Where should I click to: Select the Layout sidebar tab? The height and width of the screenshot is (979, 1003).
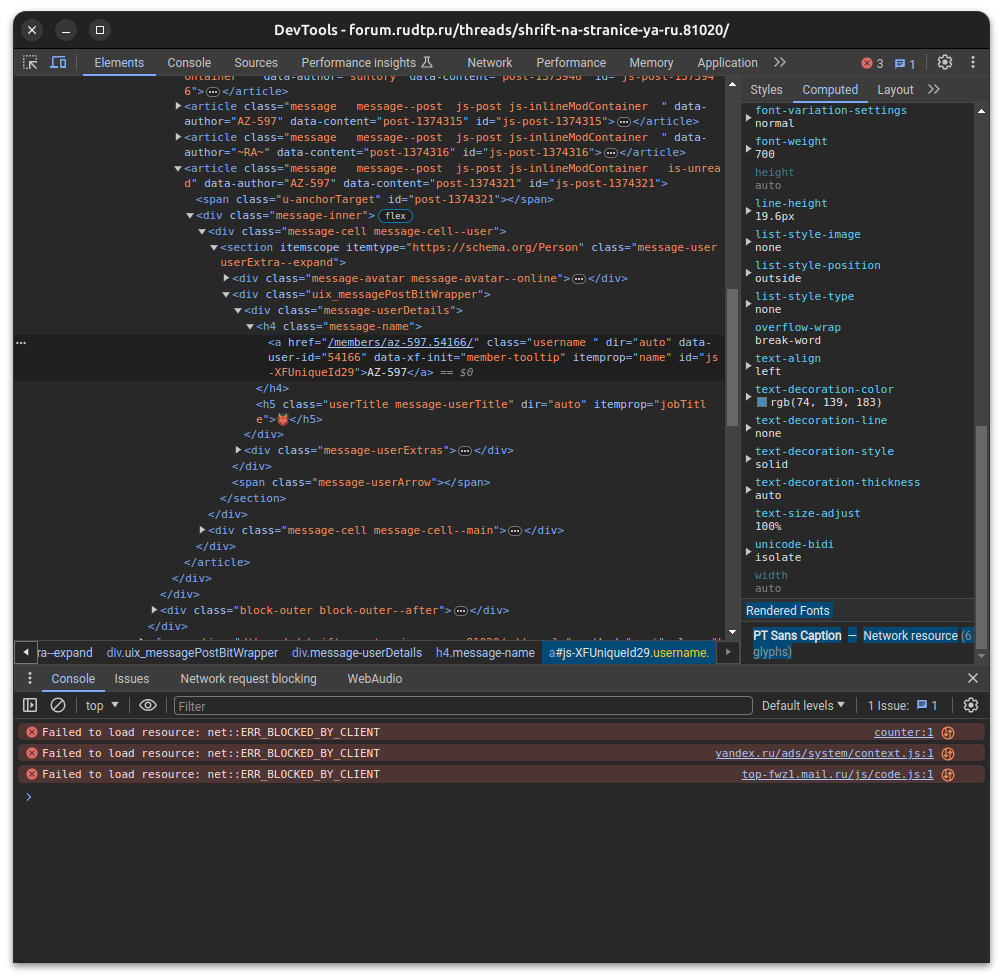tap(895, 90)
